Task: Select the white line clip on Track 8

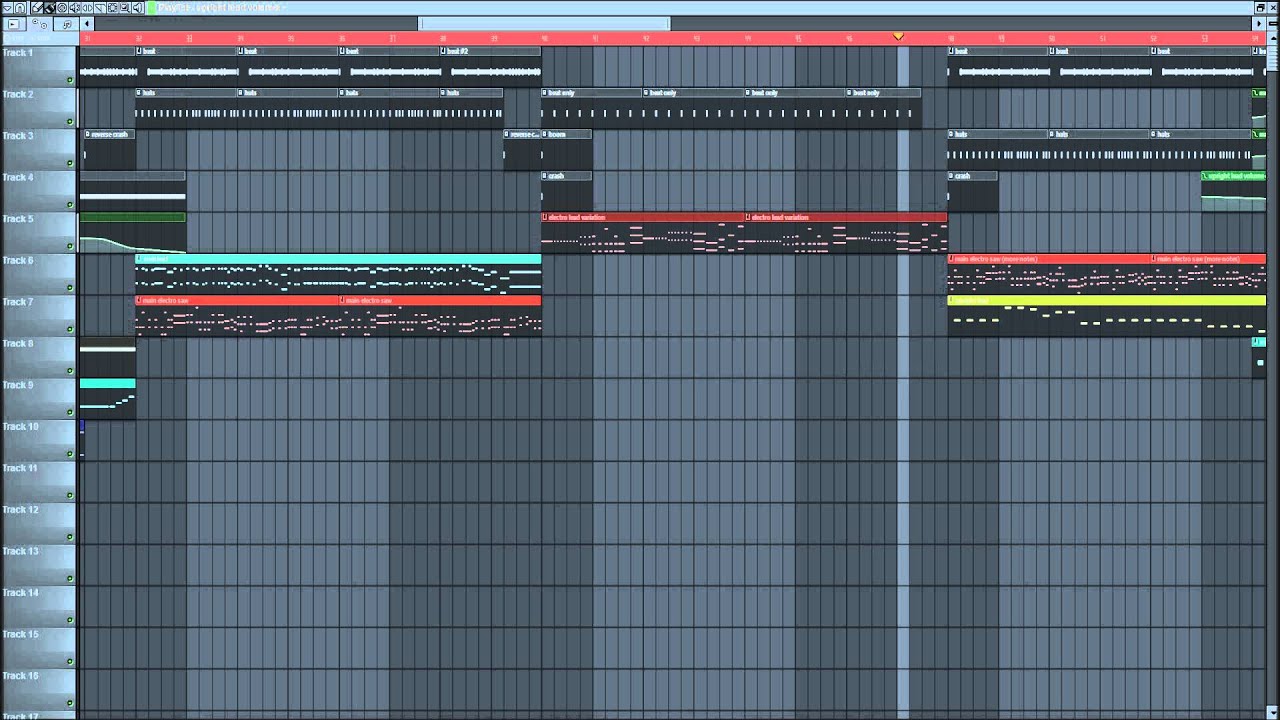Action: point(107,357)
